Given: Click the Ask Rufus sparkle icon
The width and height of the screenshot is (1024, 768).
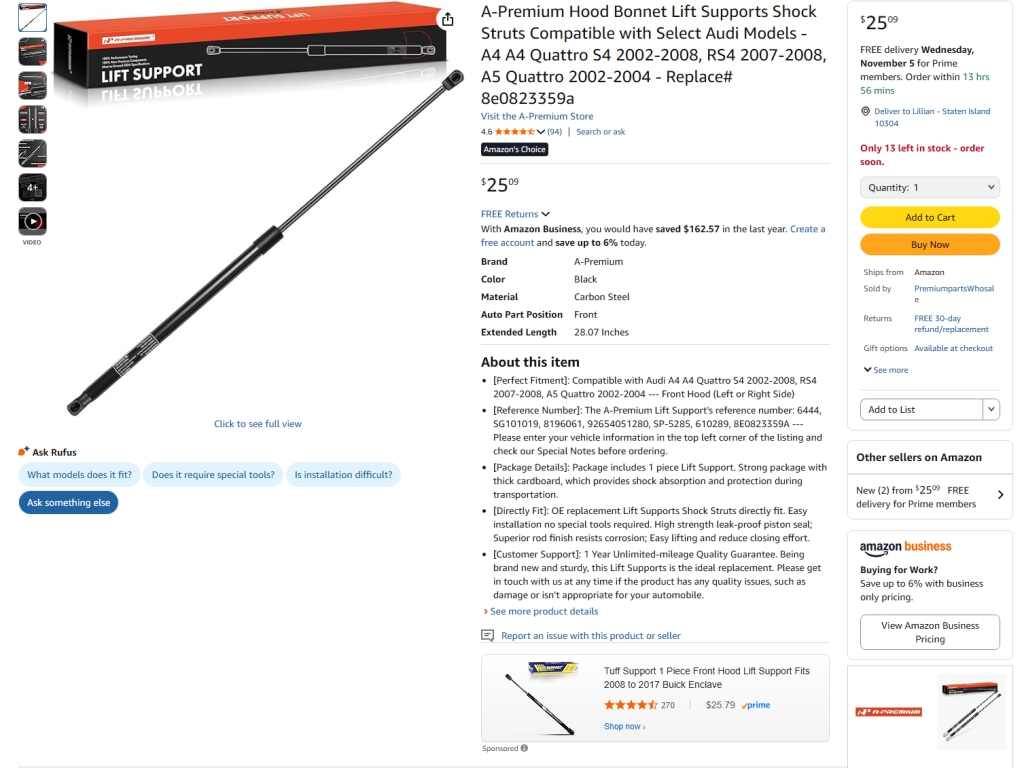Looking at the screenshot, I should pos(24,451).
